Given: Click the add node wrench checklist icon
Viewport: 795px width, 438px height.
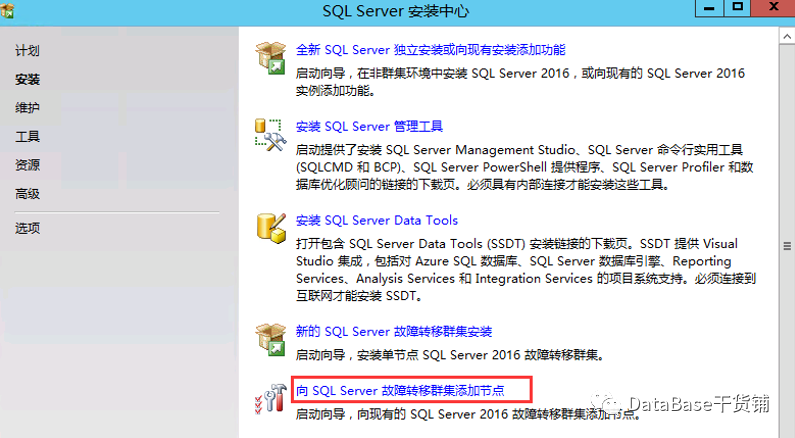Looking at the screenshot, I should [x=270, y=398].
